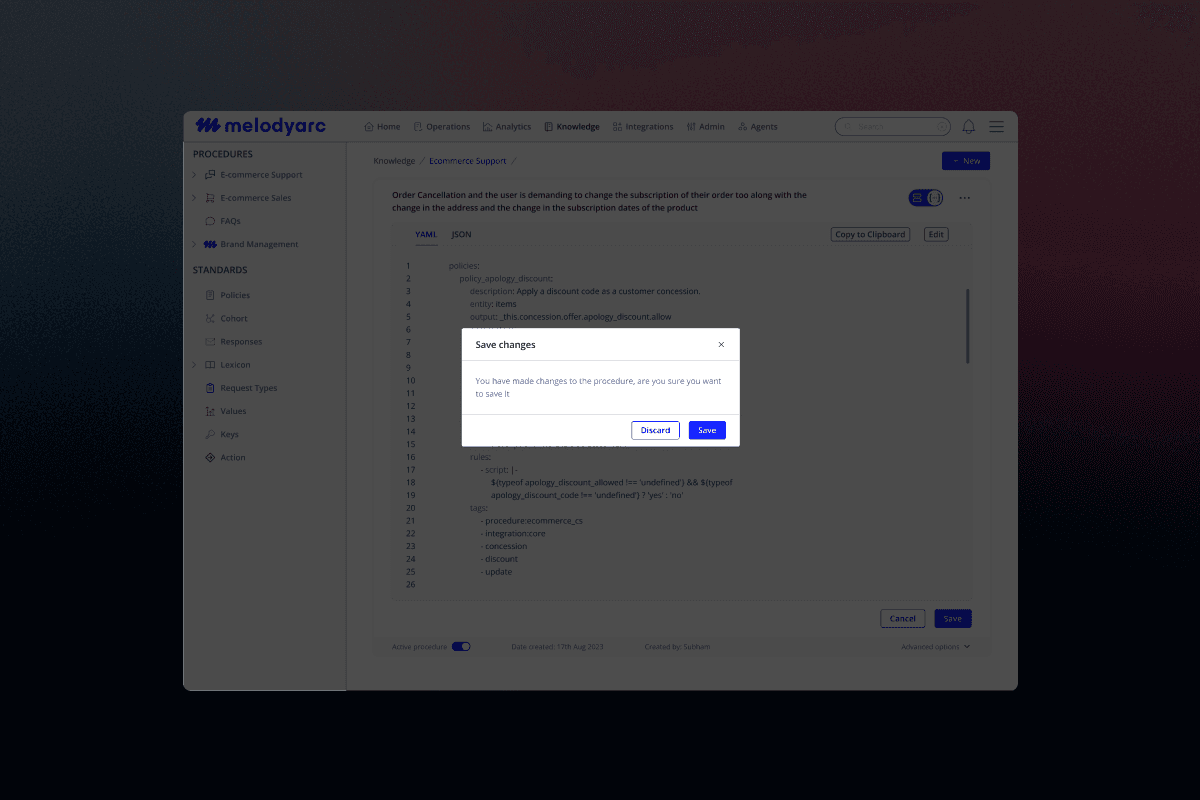Screen dimensions: 1200x800
Task: Select the right segment of view switch
Action: [x=935, y=198]
